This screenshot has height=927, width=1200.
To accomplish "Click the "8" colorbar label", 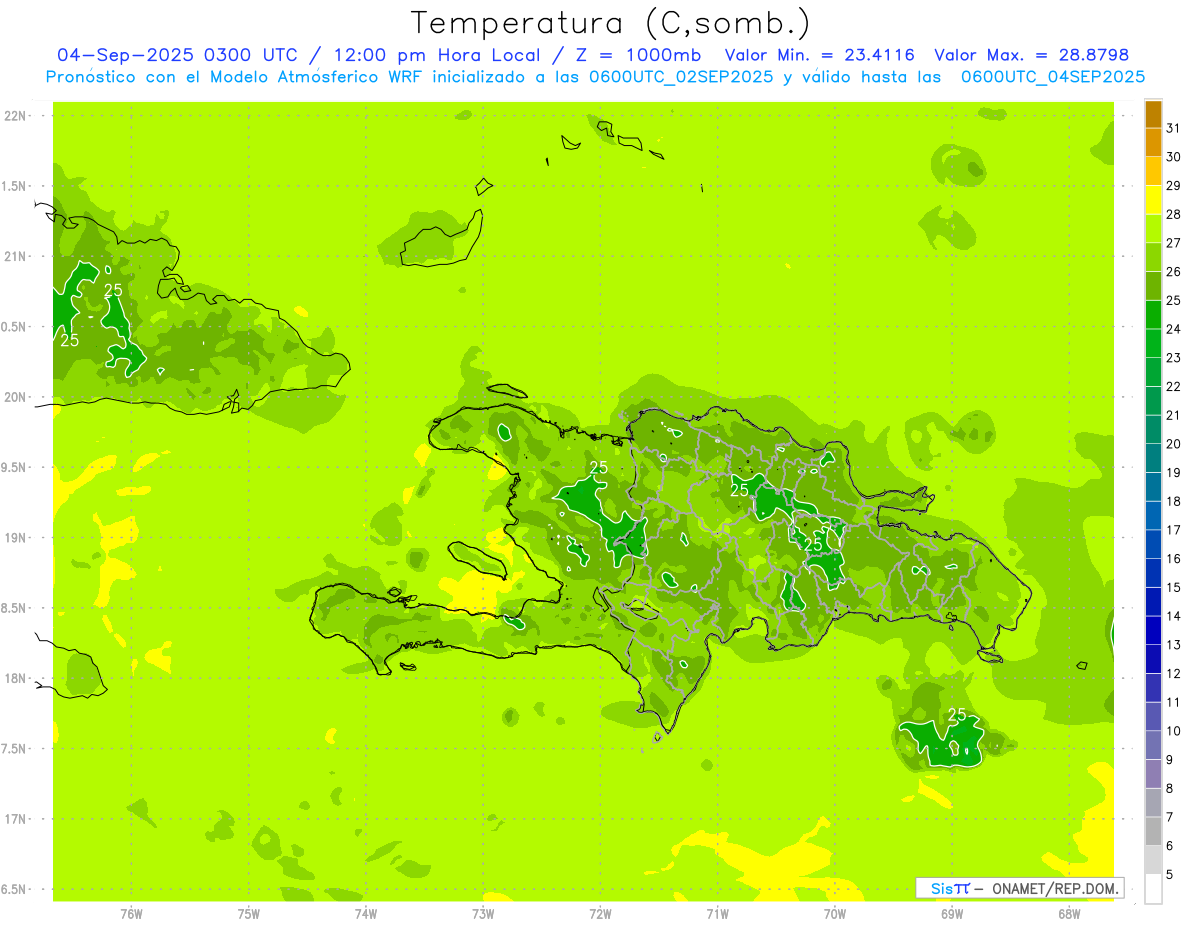I will 1170,789.
